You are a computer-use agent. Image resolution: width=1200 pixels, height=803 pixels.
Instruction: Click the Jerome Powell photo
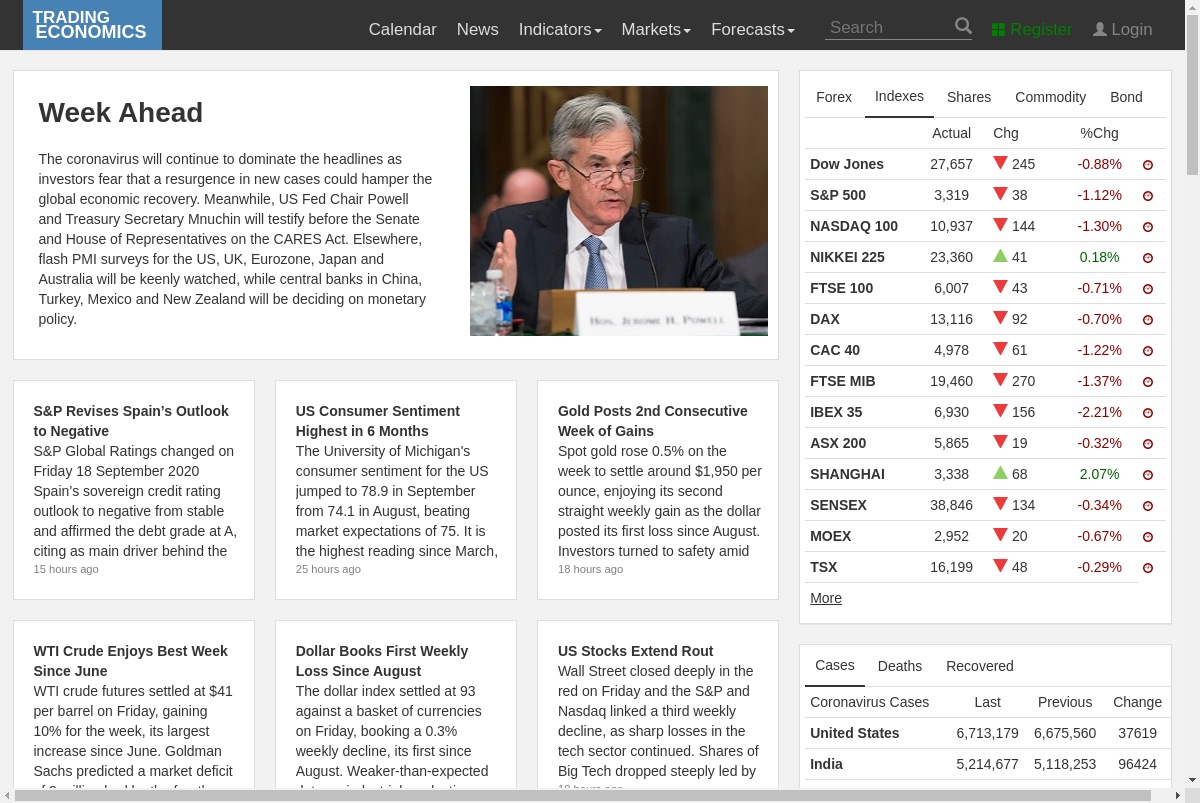[619, 211]
